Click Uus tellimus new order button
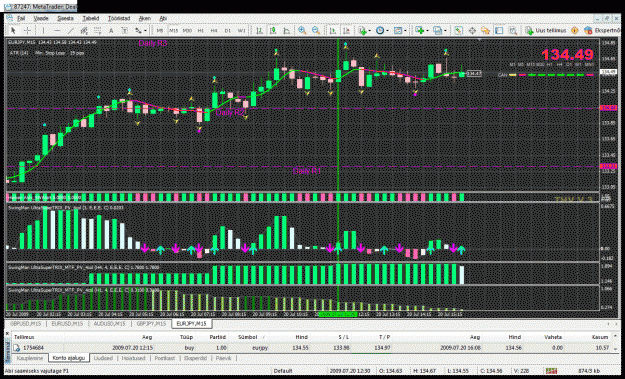 546,30
